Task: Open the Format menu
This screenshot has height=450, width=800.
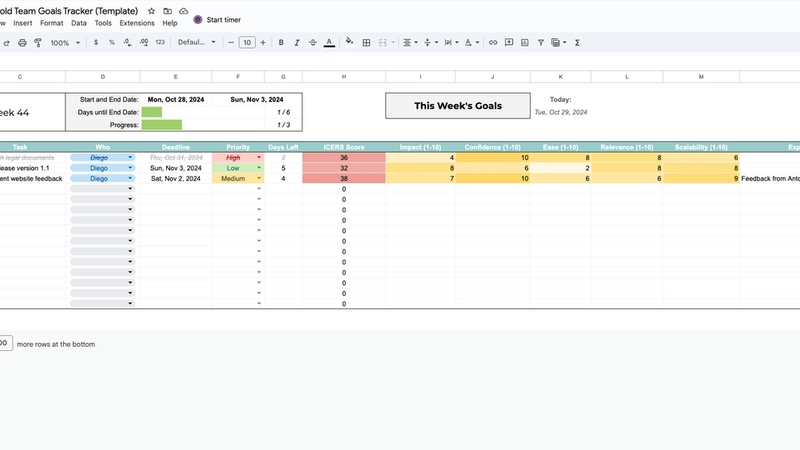Action: tap(52, 23)
